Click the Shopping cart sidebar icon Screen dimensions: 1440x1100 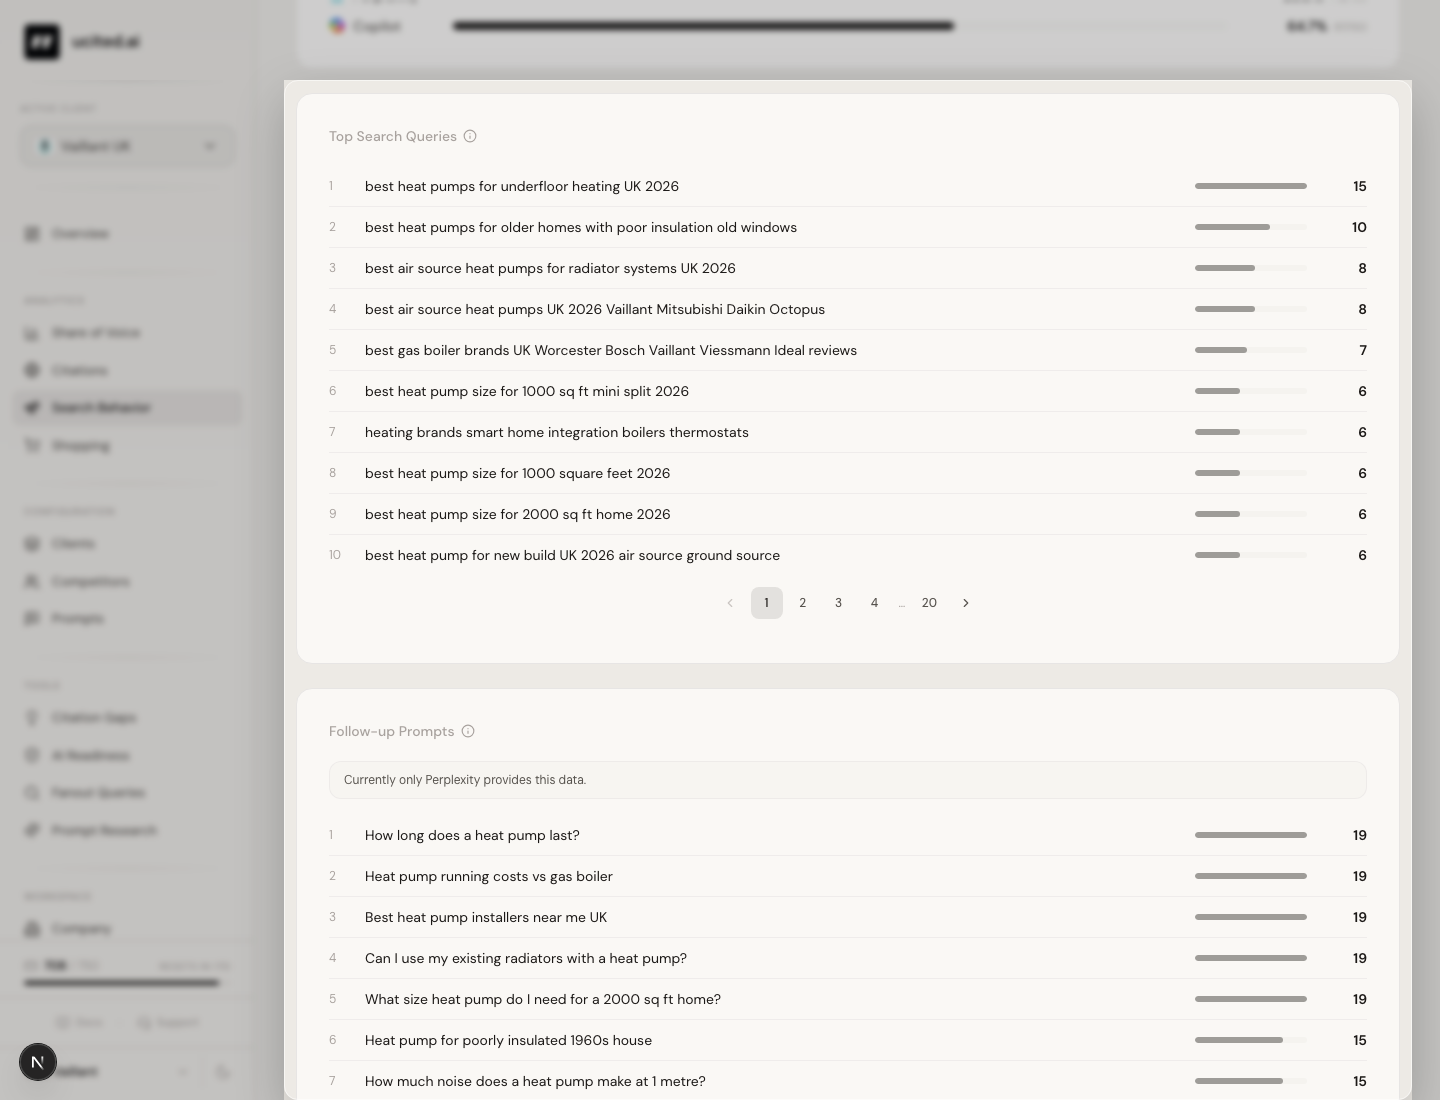(x=32, y=445)
